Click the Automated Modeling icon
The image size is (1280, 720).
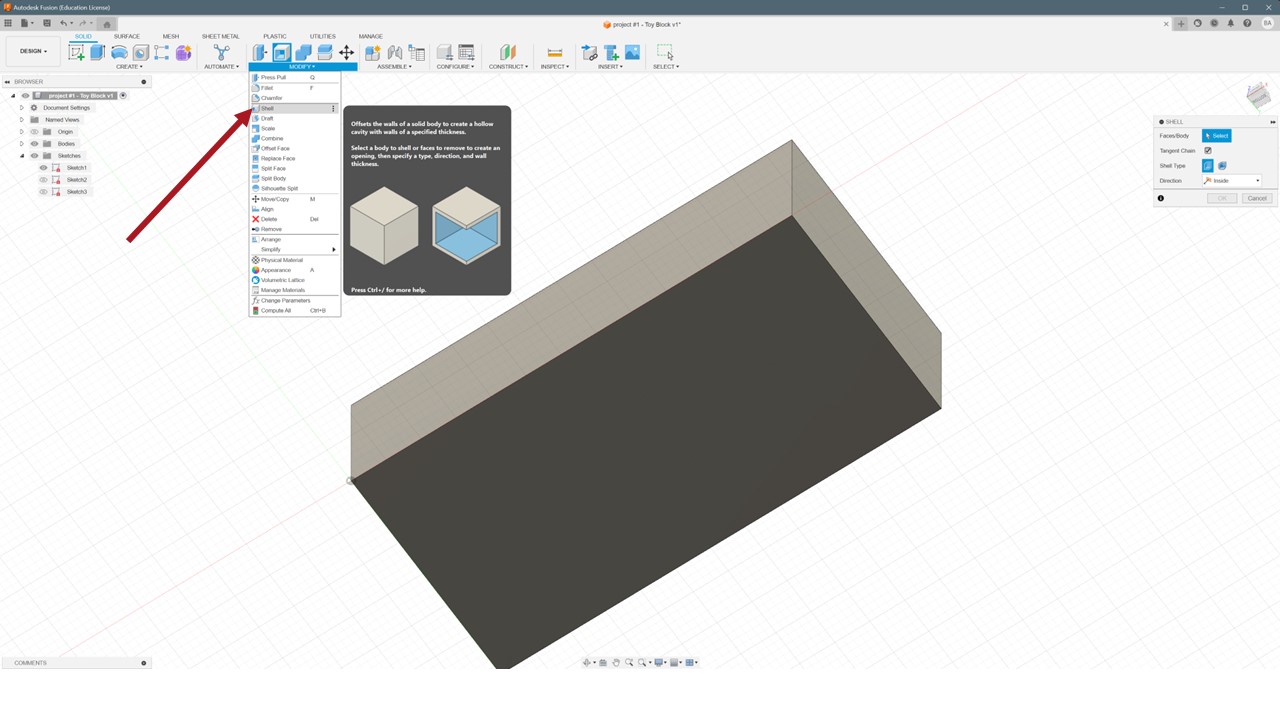coord(221,52)
